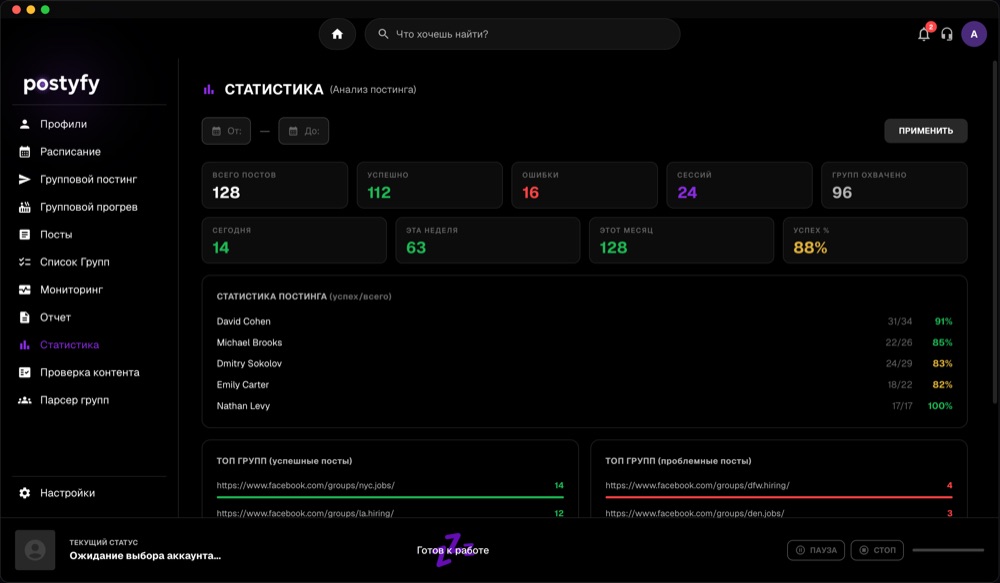This screenshot has width=1000, height=583.
Task: Click the Групповой постинг paper plane icon
Action: coord(25,179)
